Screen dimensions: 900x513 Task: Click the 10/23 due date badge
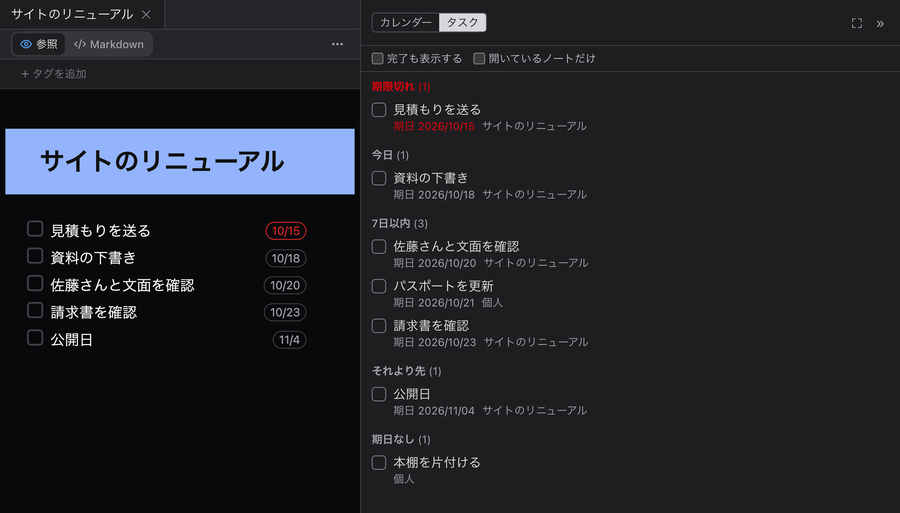285,312
